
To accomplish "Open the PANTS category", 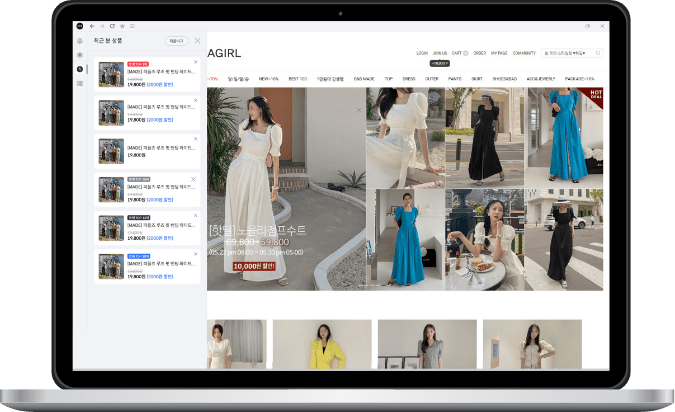I will point(455,79).
